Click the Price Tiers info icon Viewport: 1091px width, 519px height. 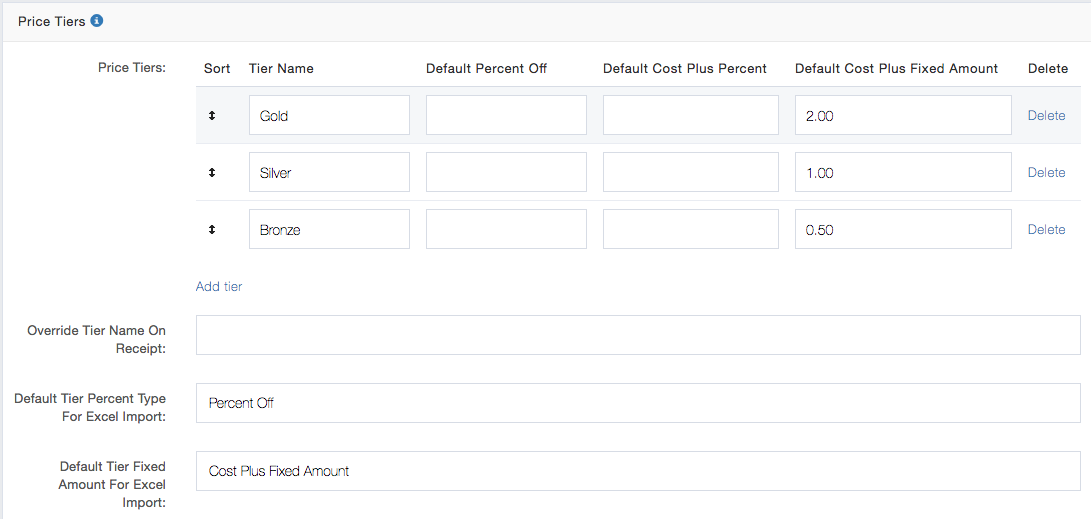(97, 21)
